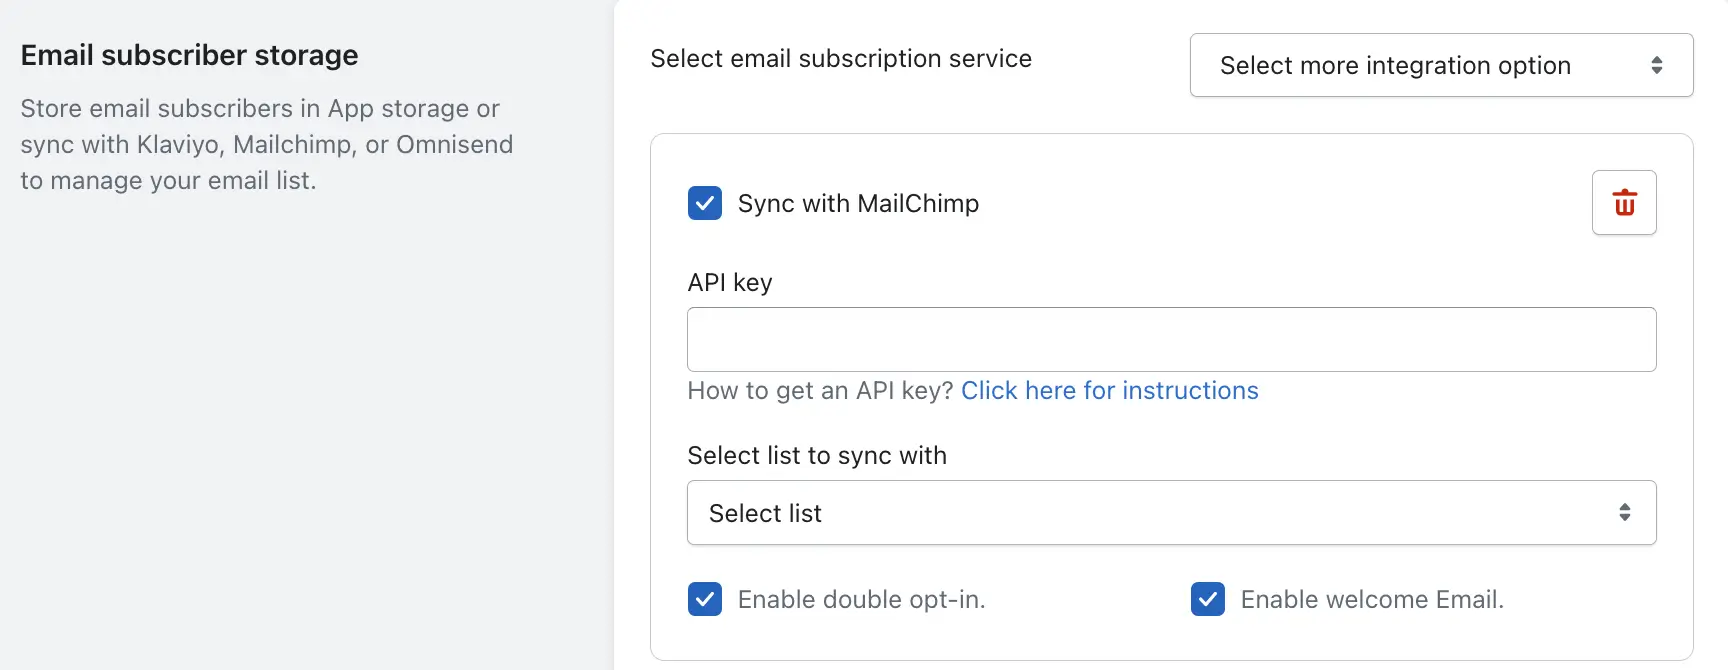Click the Enable welcome Email label text

tap(1372, 599)
